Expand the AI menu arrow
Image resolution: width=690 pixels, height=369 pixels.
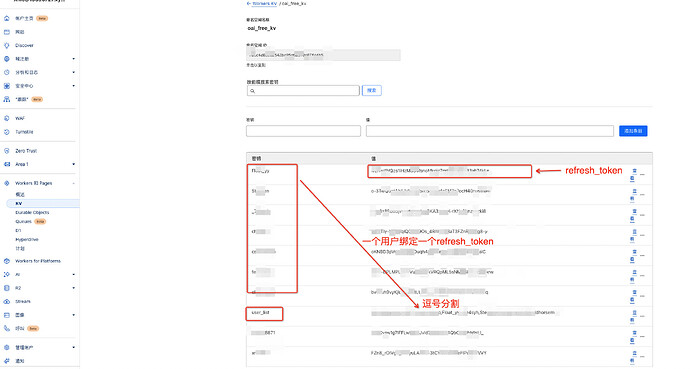73,274
